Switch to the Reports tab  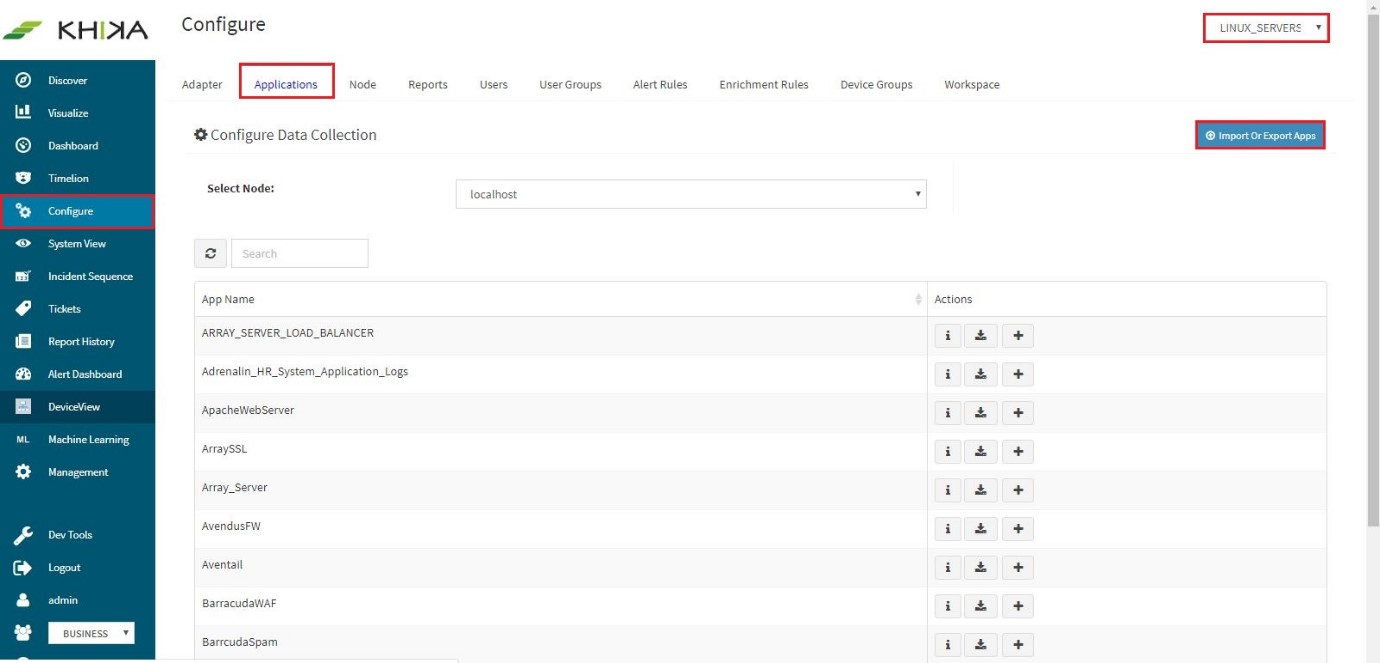pos(428,85)
